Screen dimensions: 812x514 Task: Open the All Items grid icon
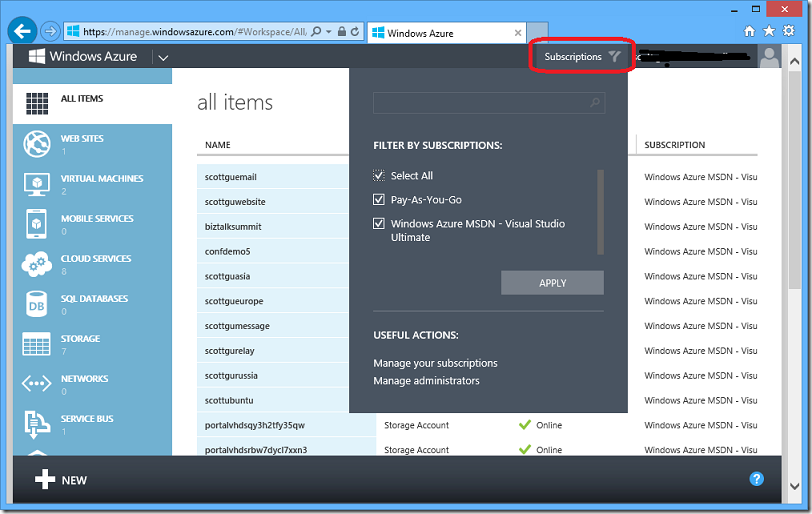[37, 104]
